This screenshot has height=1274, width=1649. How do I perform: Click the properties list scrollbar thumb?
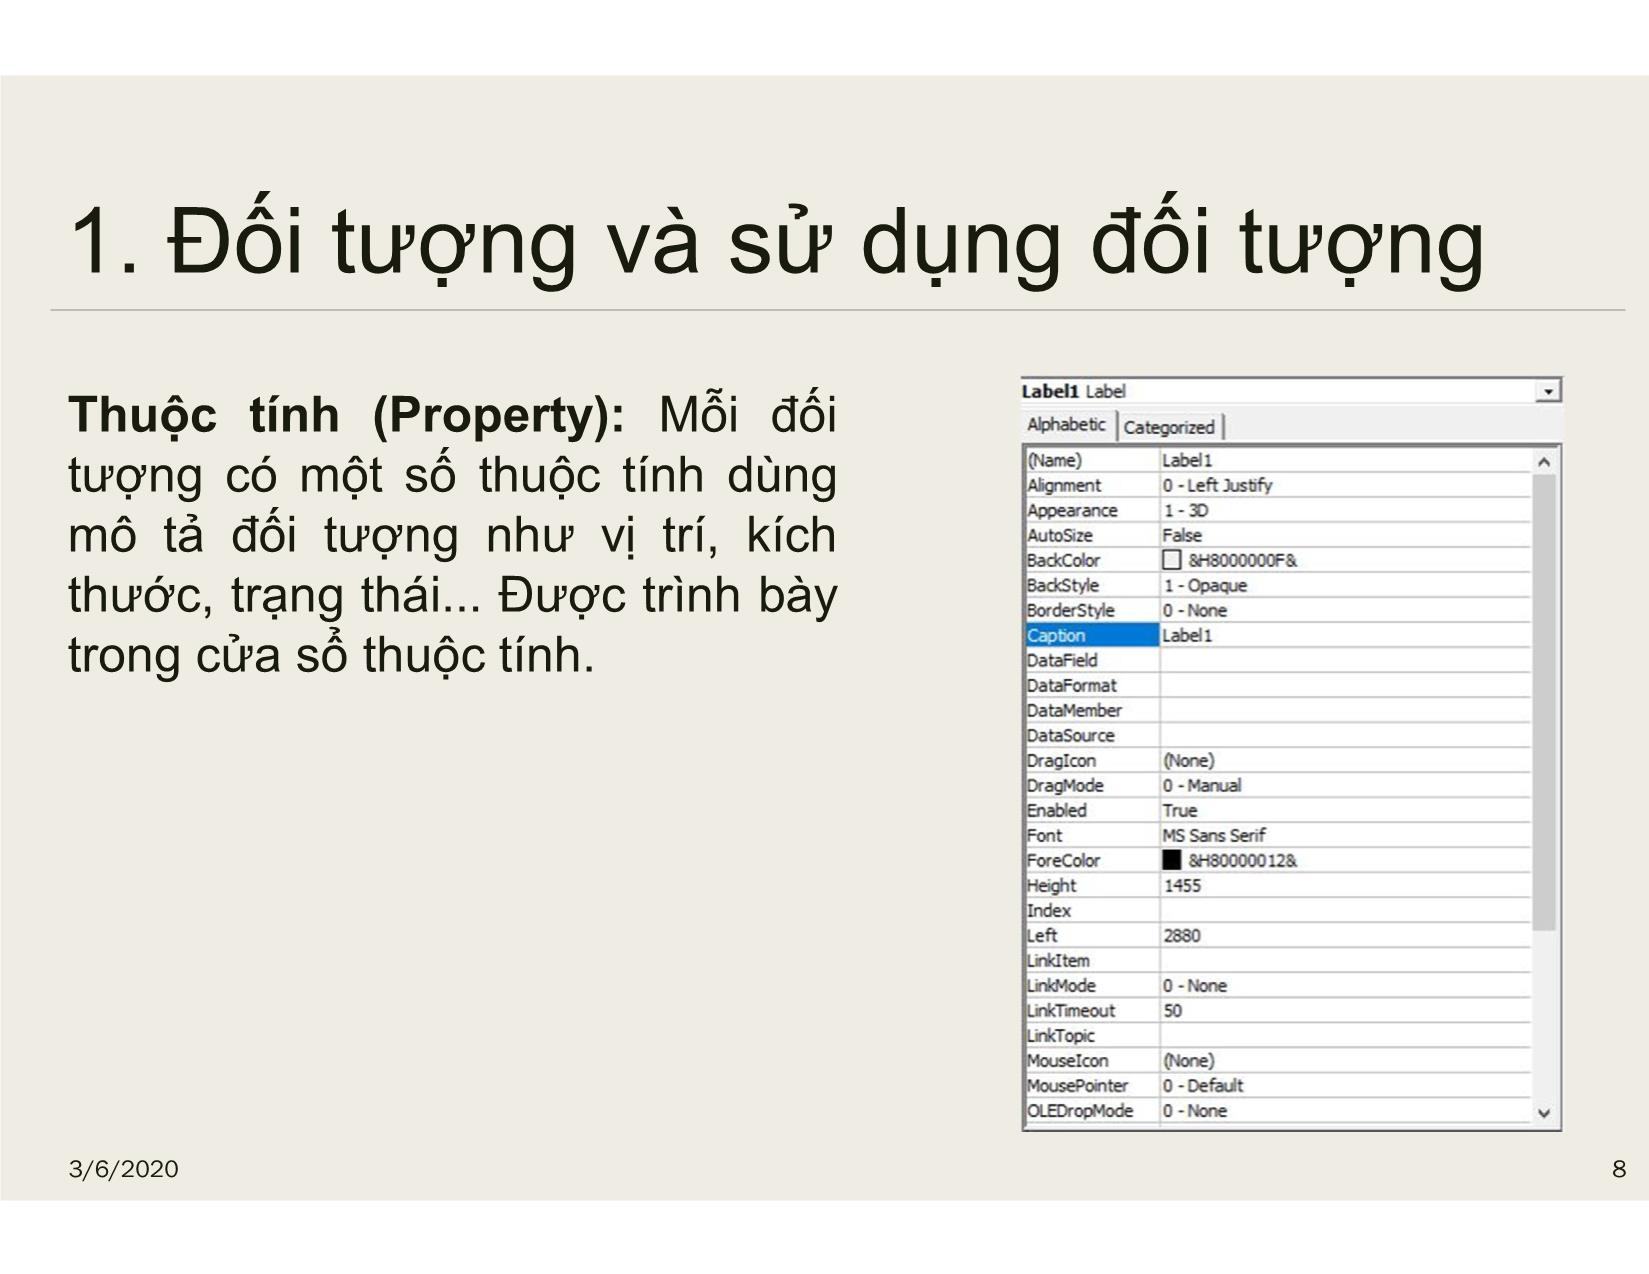[x=1543, y=702]
